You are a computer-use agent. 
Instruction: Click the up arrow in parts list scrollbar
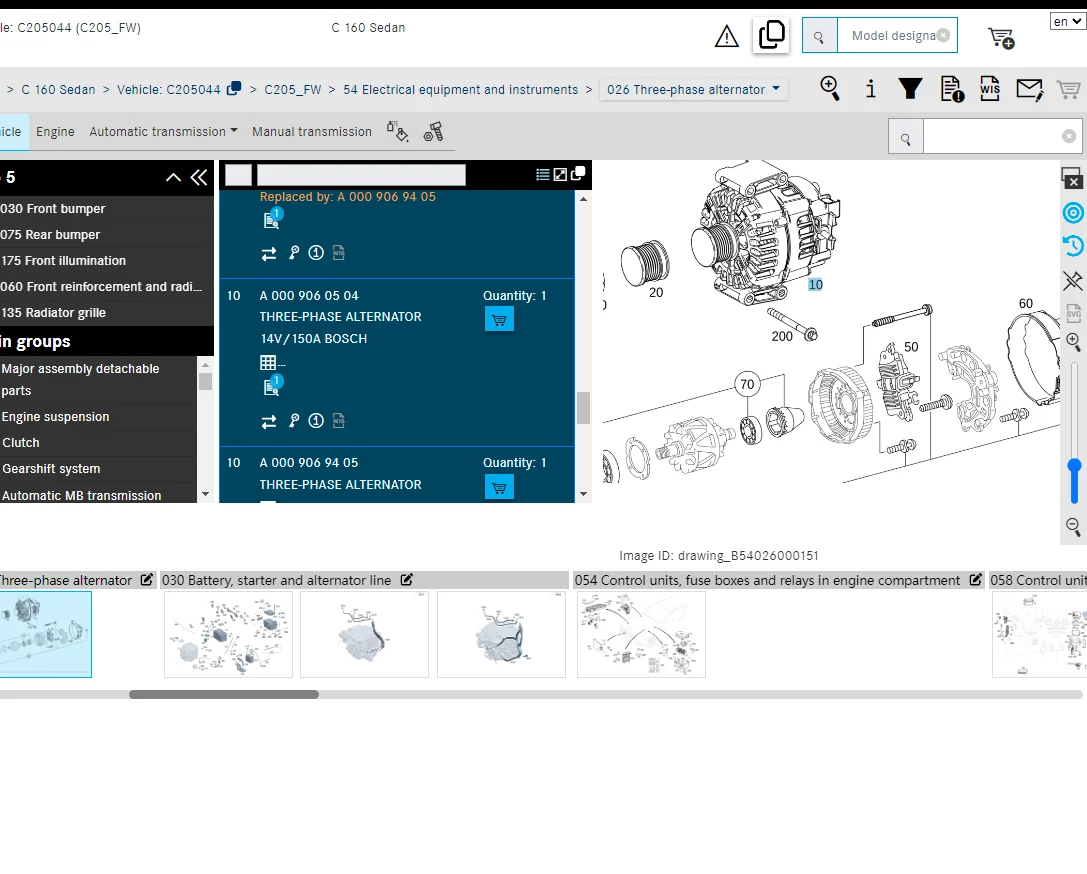[583, 199]
